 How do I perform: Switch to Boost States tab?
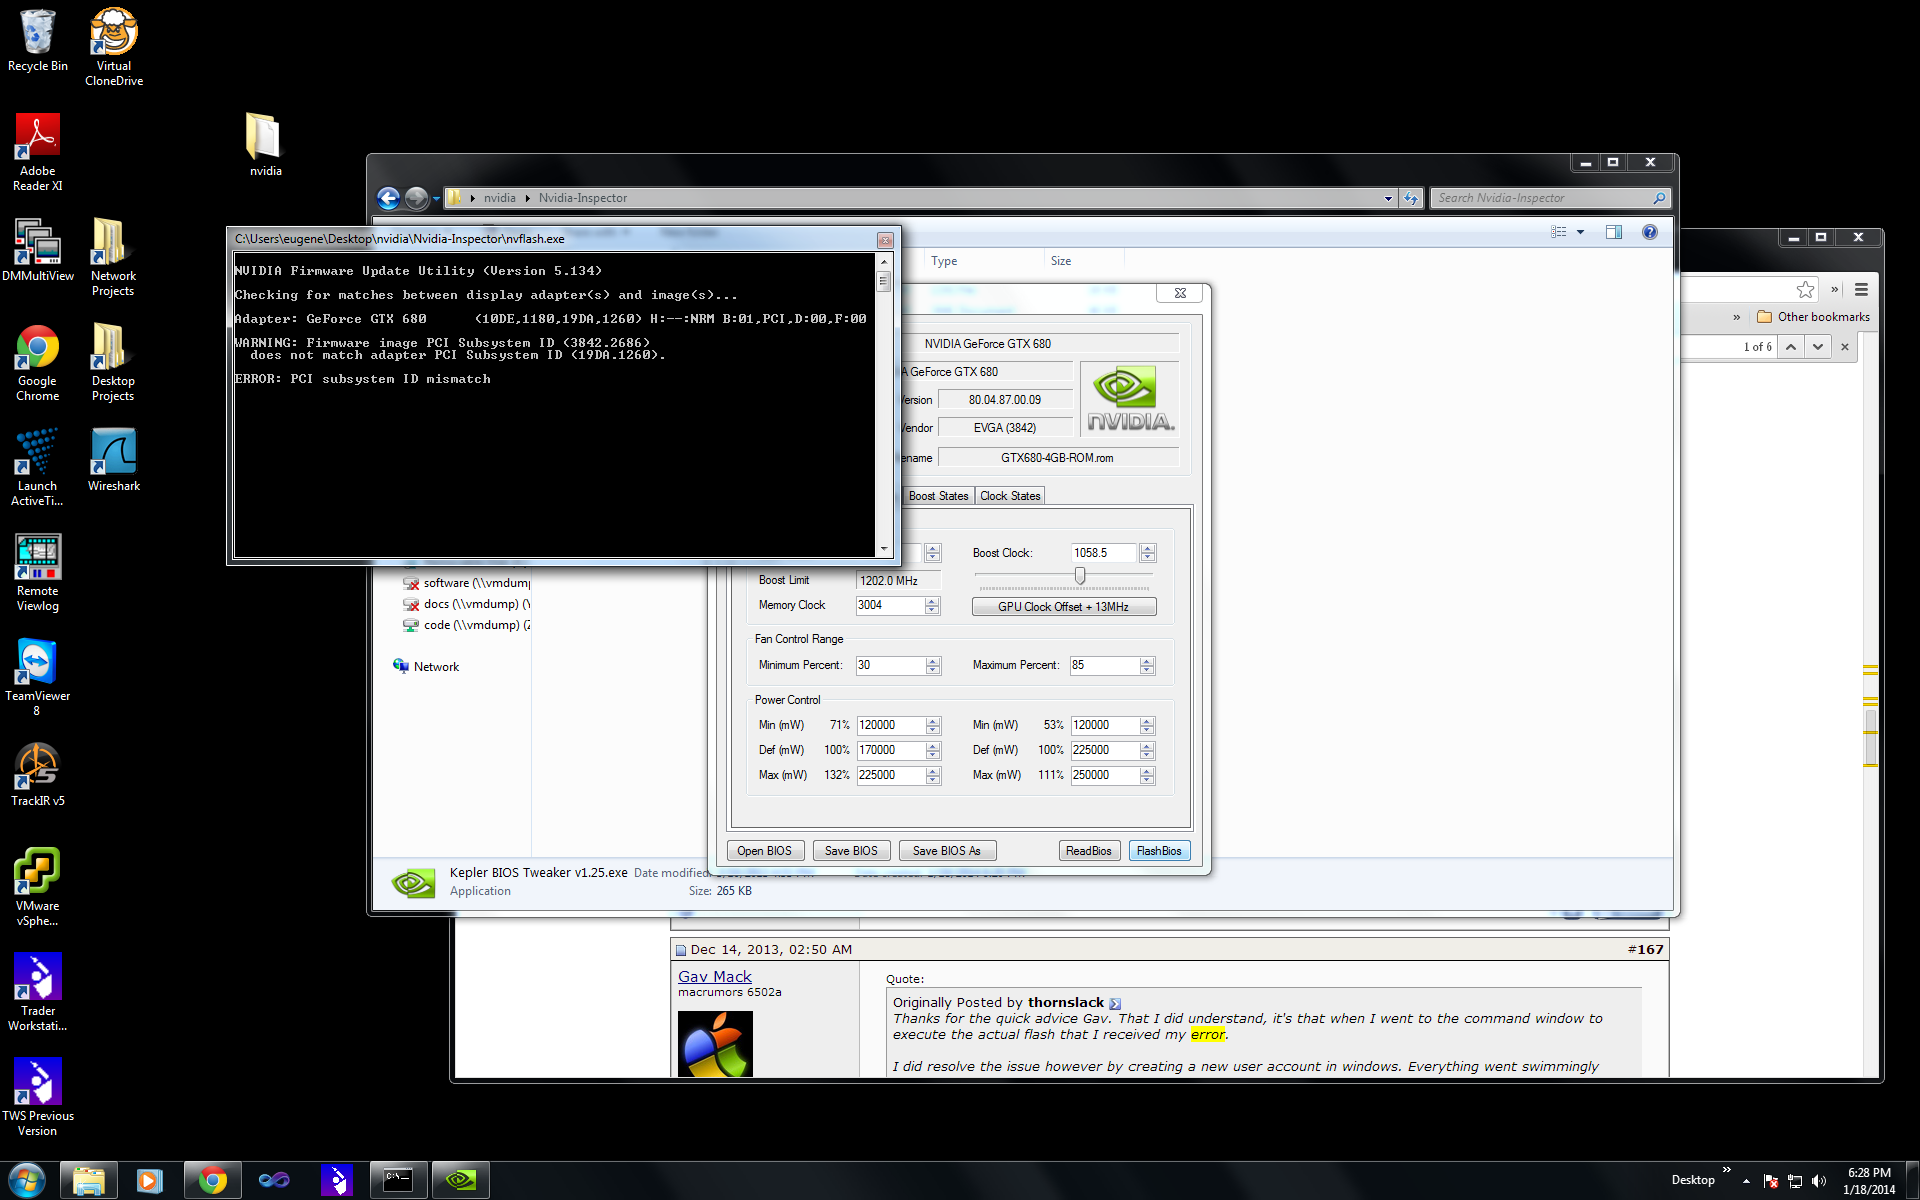point(938,496)
